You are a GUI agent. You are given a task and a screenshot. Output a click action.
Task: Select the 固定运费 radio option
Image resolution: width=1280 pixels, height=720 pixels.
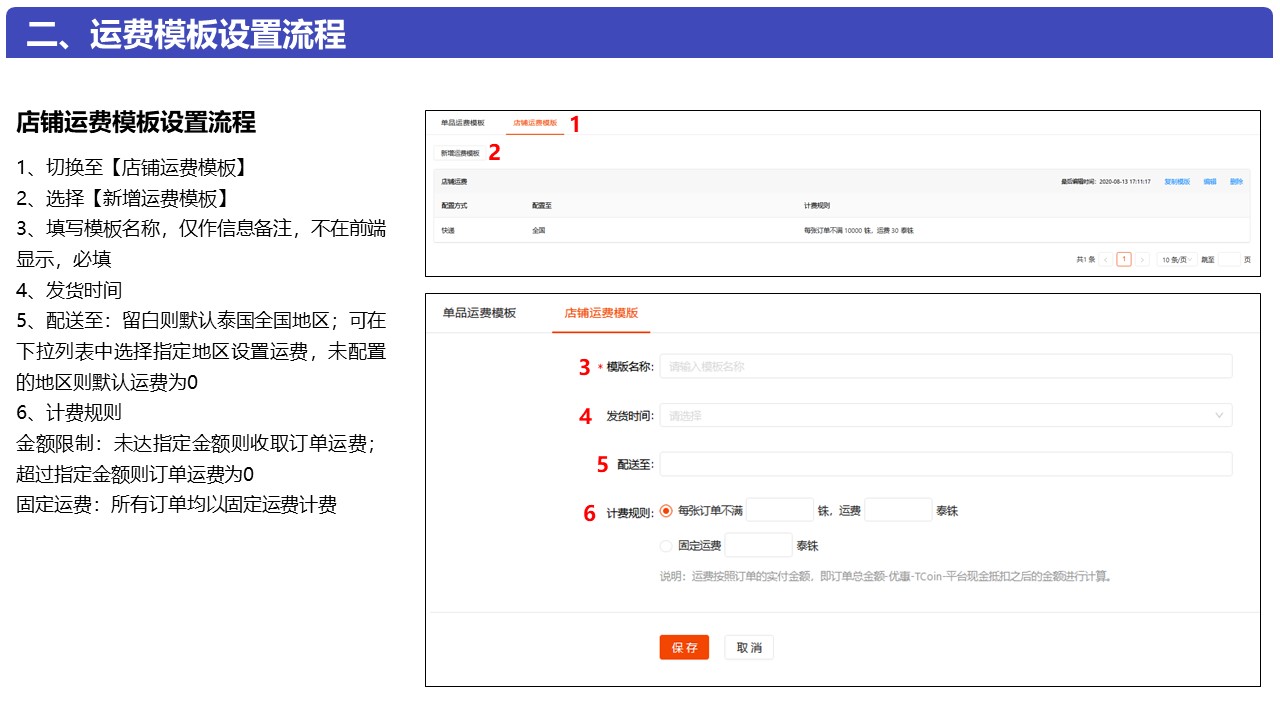click(x=666, y=546)
